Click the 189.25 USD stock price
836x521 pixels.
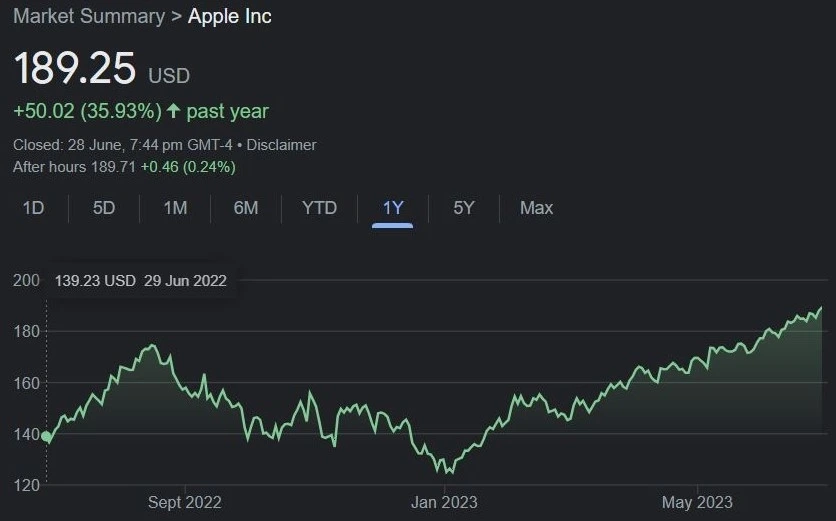coord(75,69)
